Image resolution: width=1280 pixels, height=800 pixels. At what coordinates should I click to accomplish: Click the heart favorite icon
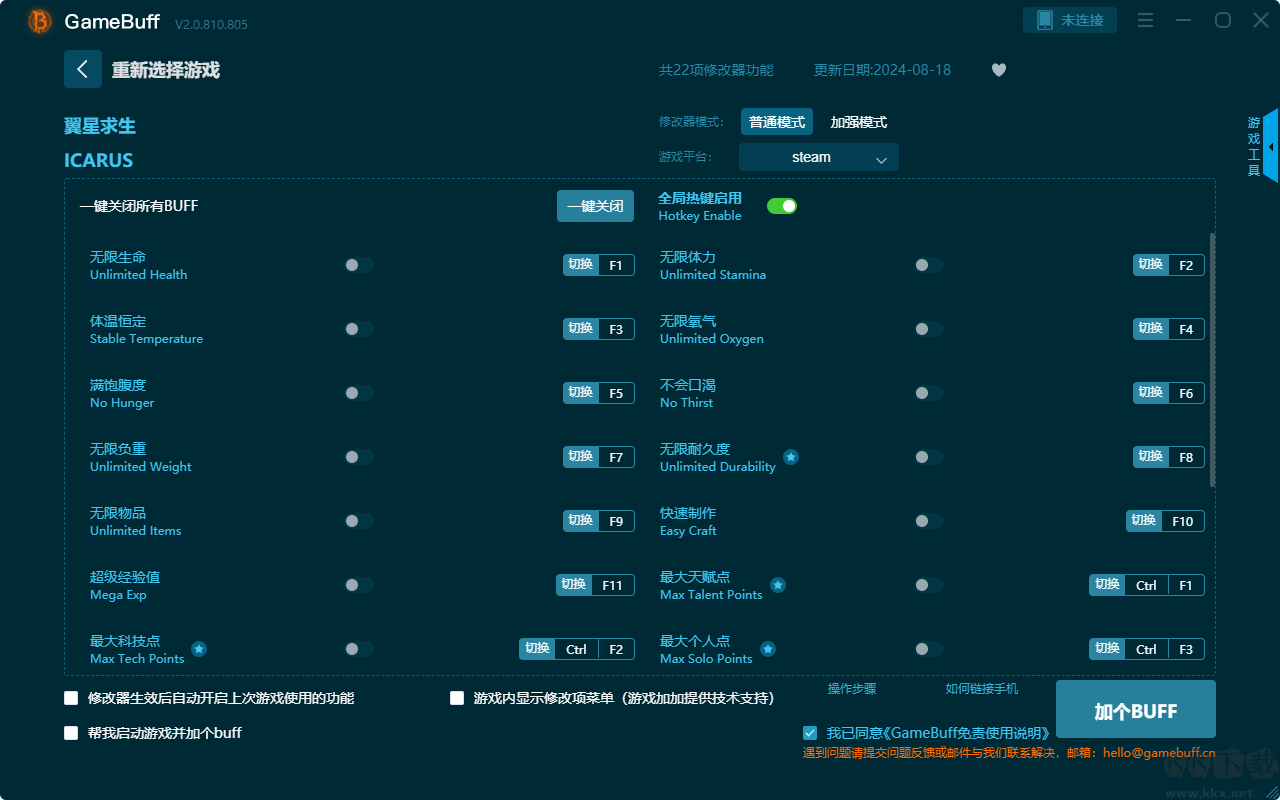pos(999,70)
